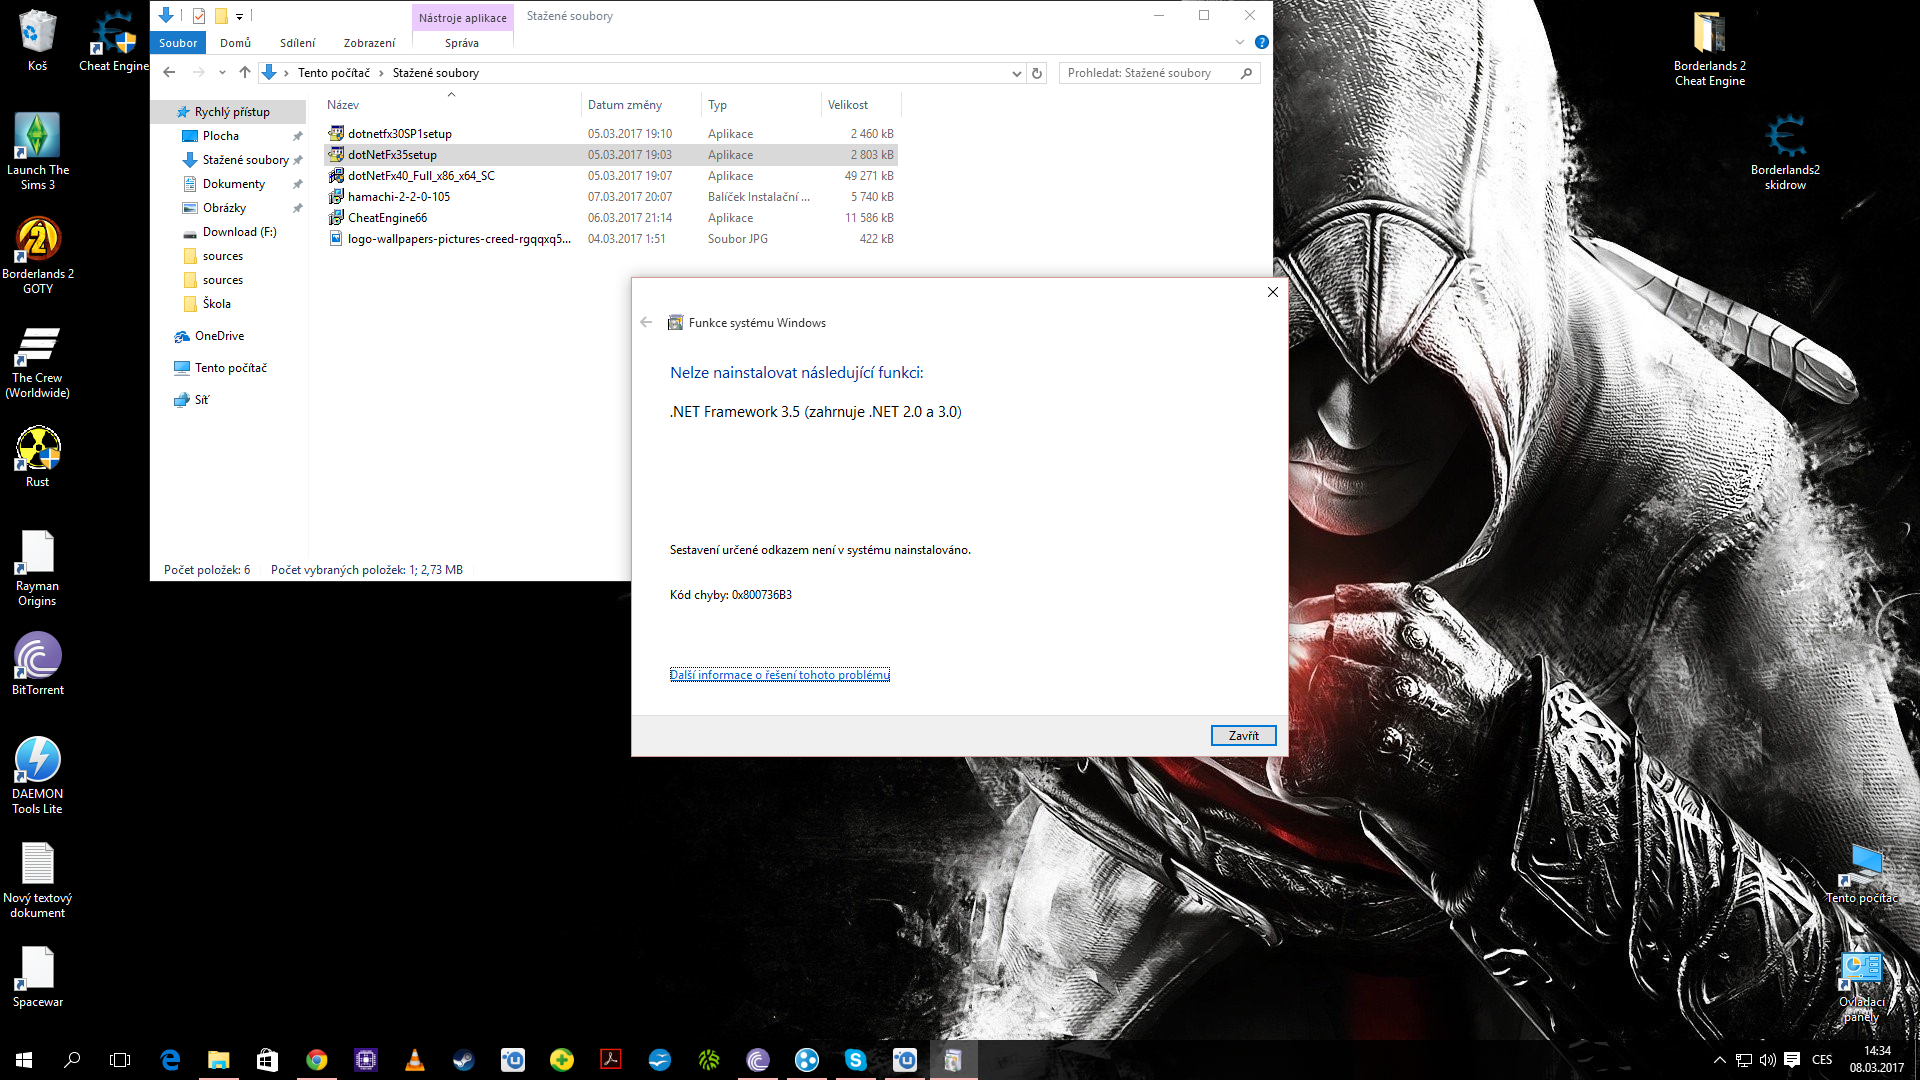Go up one folder level arrow
The image size is (1920, 1080).
click(245, 73)
